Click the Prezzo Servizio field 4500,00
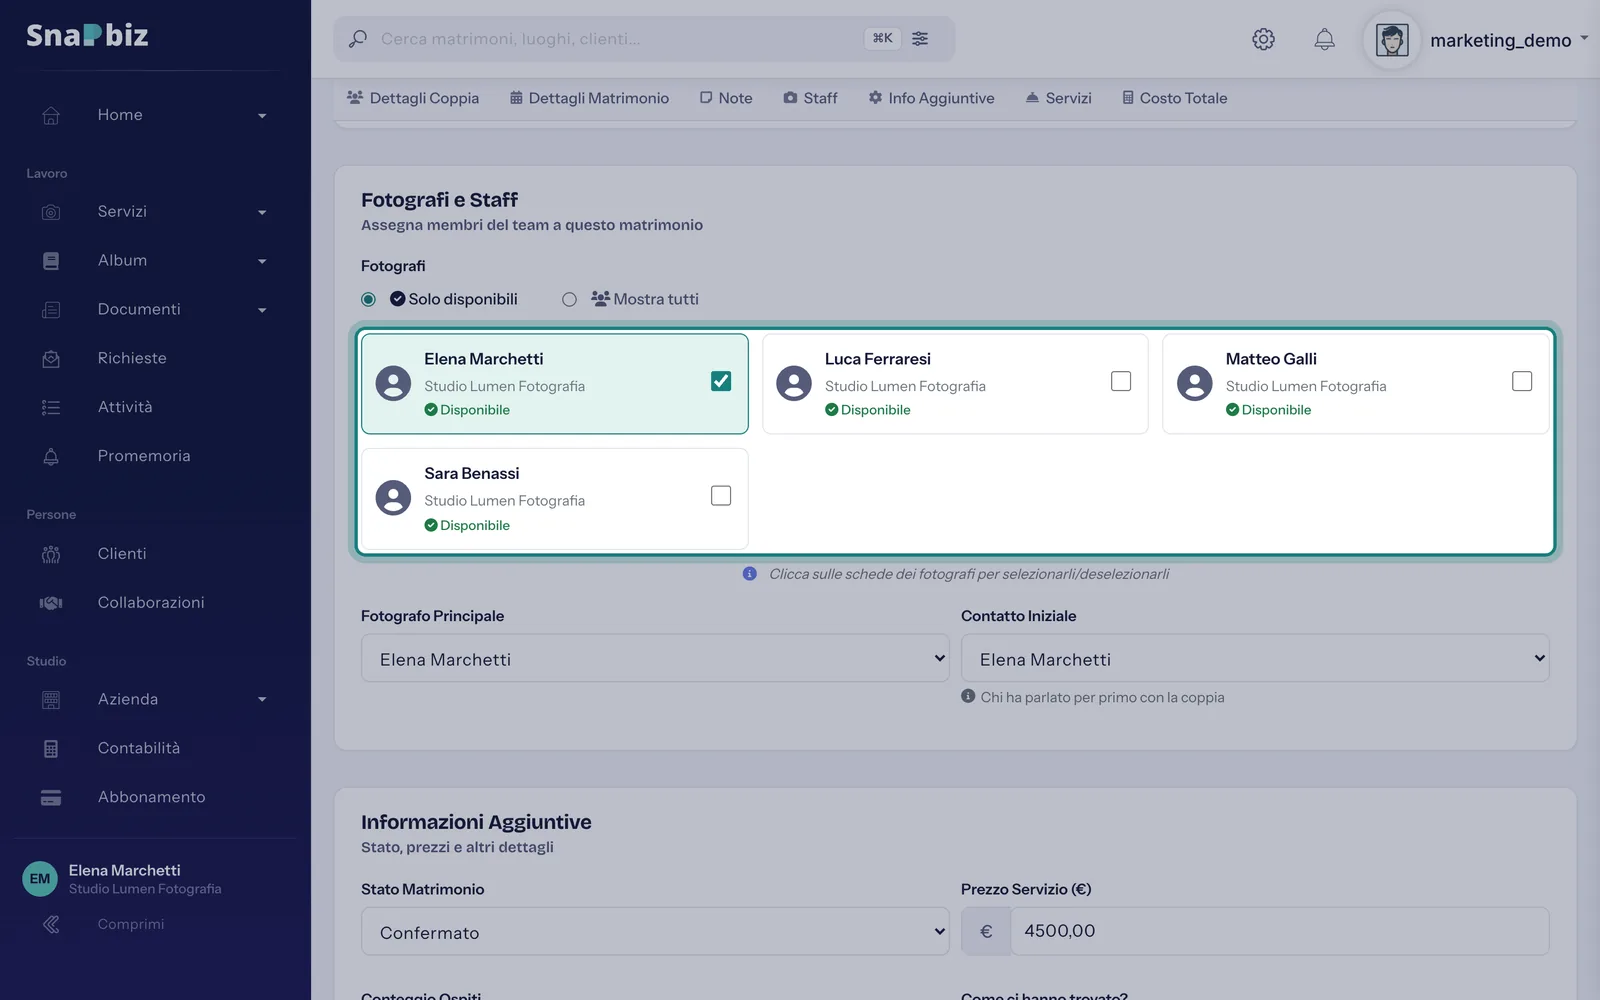Screen dimensions: 1600x1000 tap(1280, 931)
